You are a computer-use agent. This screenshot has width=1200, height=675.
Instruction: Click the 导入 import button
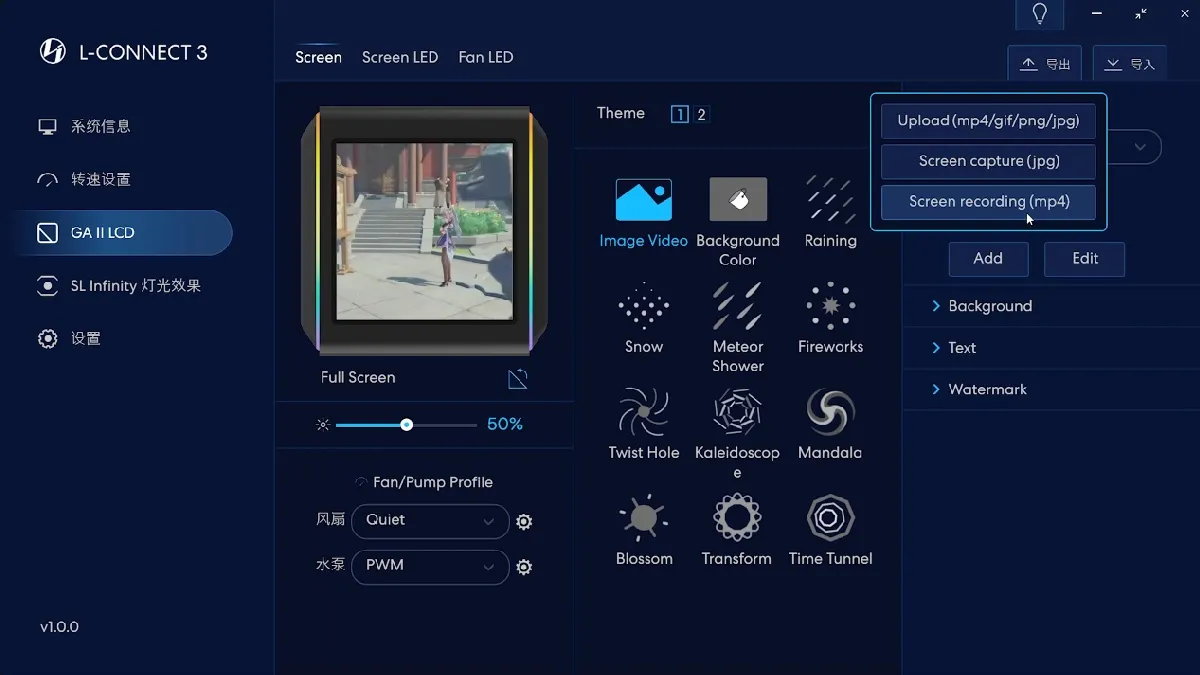pyautogui.click(x=1130, y=64)
